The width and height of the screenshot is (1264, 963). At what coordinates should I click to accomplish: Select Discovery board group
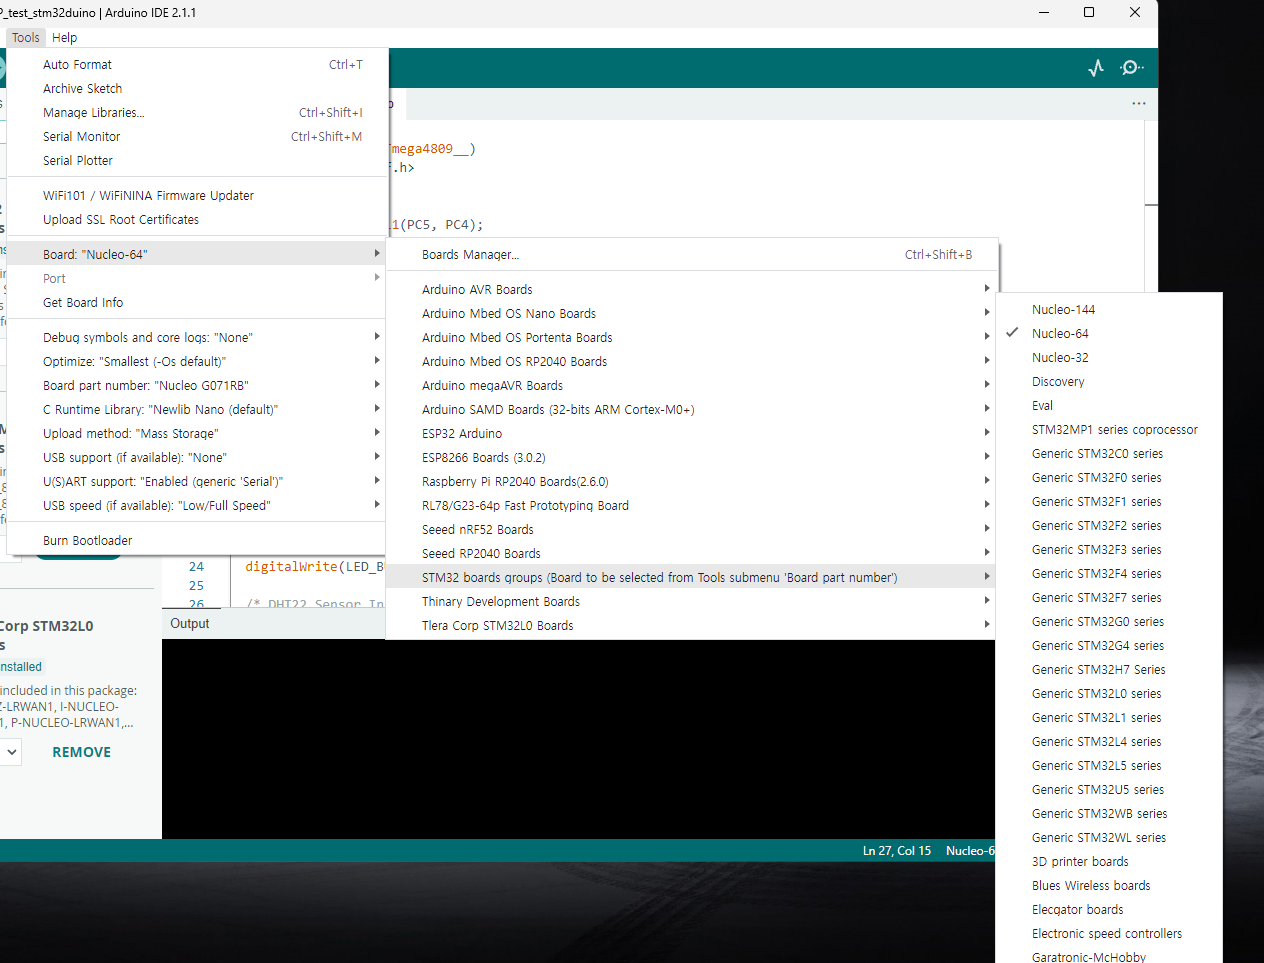coord(1109,382)
